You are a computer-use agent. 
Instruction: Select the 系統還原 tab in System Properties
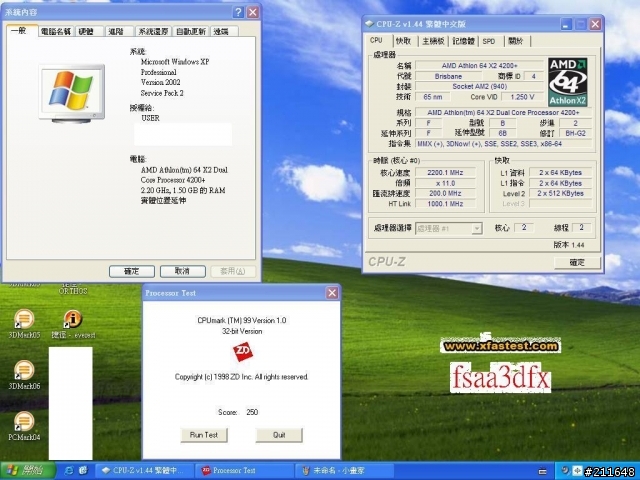coord(153,31)
